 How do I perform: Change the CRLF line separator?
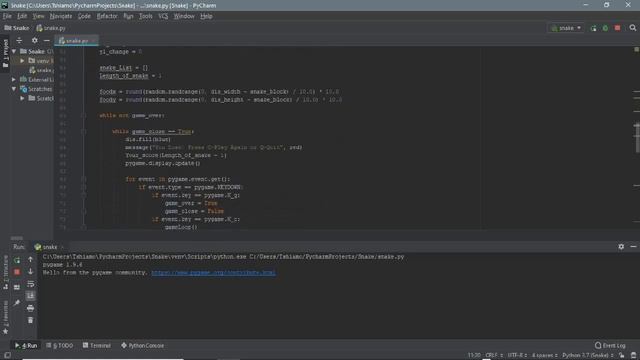(494, 356)
